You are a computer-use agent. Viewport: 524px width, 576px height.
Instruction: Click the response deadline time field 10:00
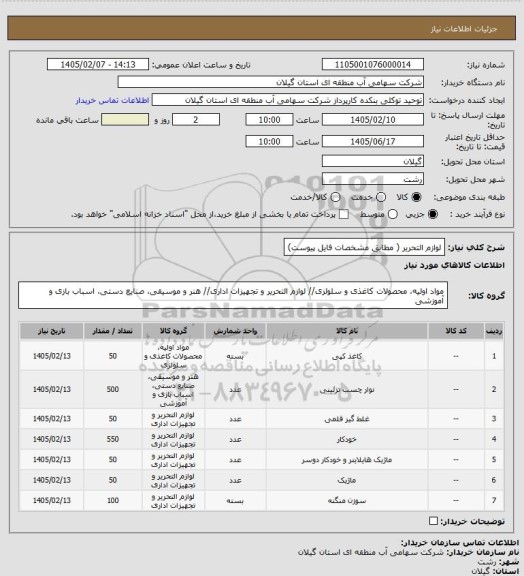[x=269, y=120]
